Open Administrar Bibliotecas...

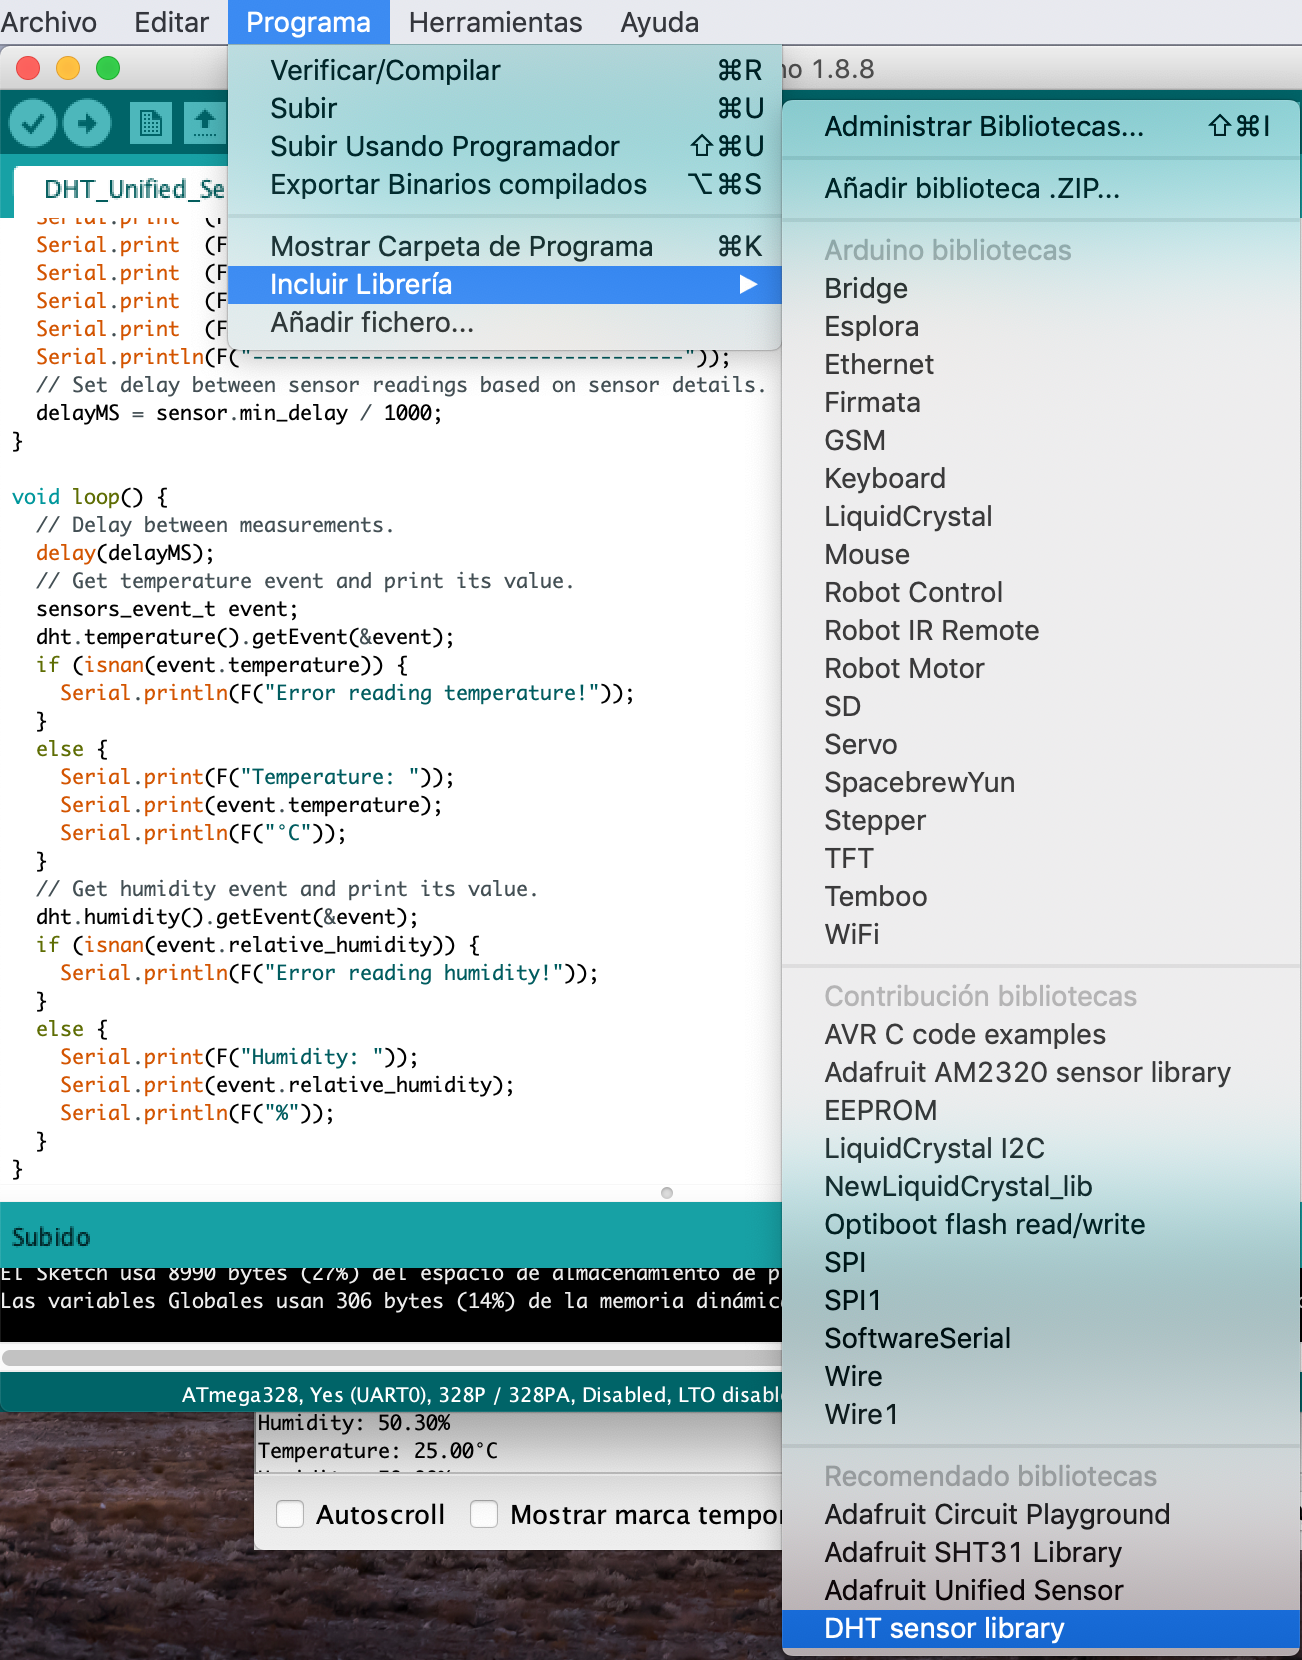pos(1042,127)
